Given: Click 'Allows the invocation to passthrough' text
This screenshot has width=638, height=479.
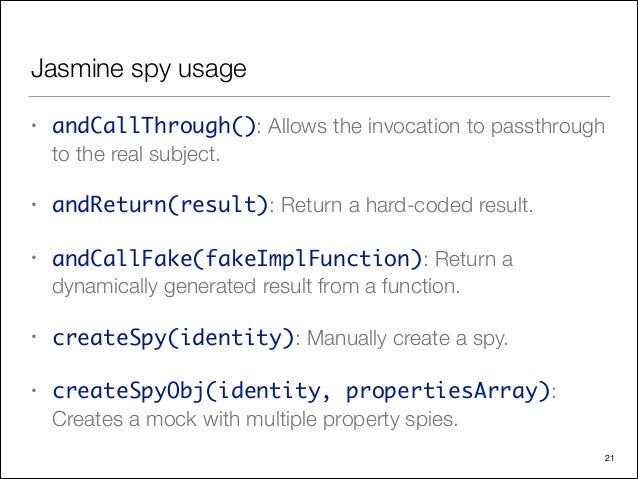Looking at the screenshot, I should 437,127.
